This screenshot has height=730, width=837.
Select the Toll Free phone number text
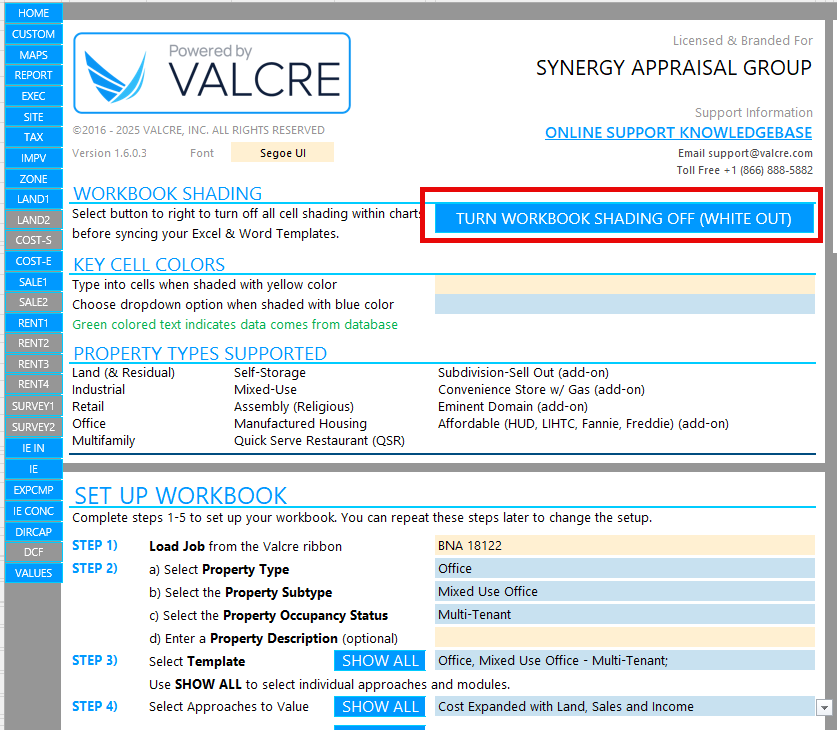[x=745, y=170]
